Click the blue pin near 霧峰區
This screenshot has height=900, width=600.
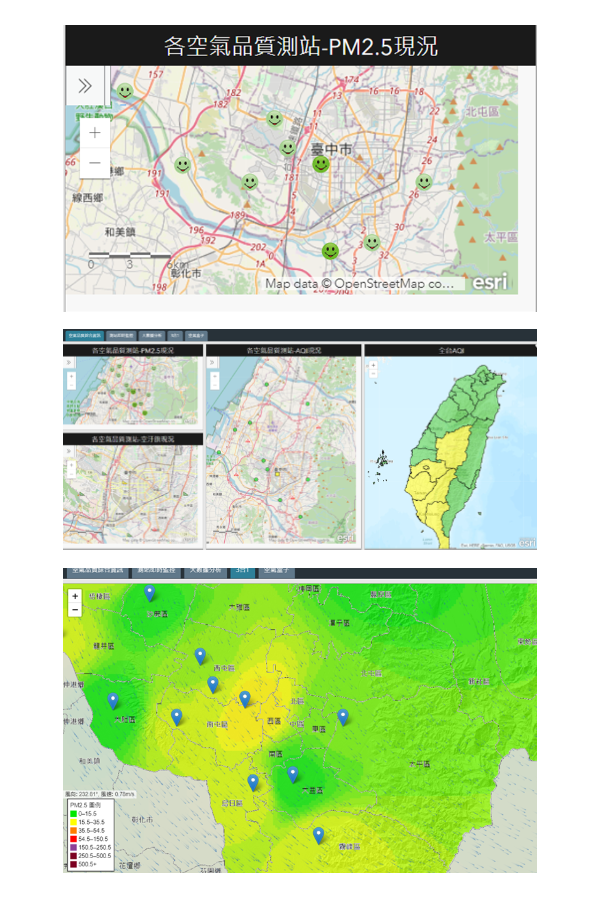(318, 835)
